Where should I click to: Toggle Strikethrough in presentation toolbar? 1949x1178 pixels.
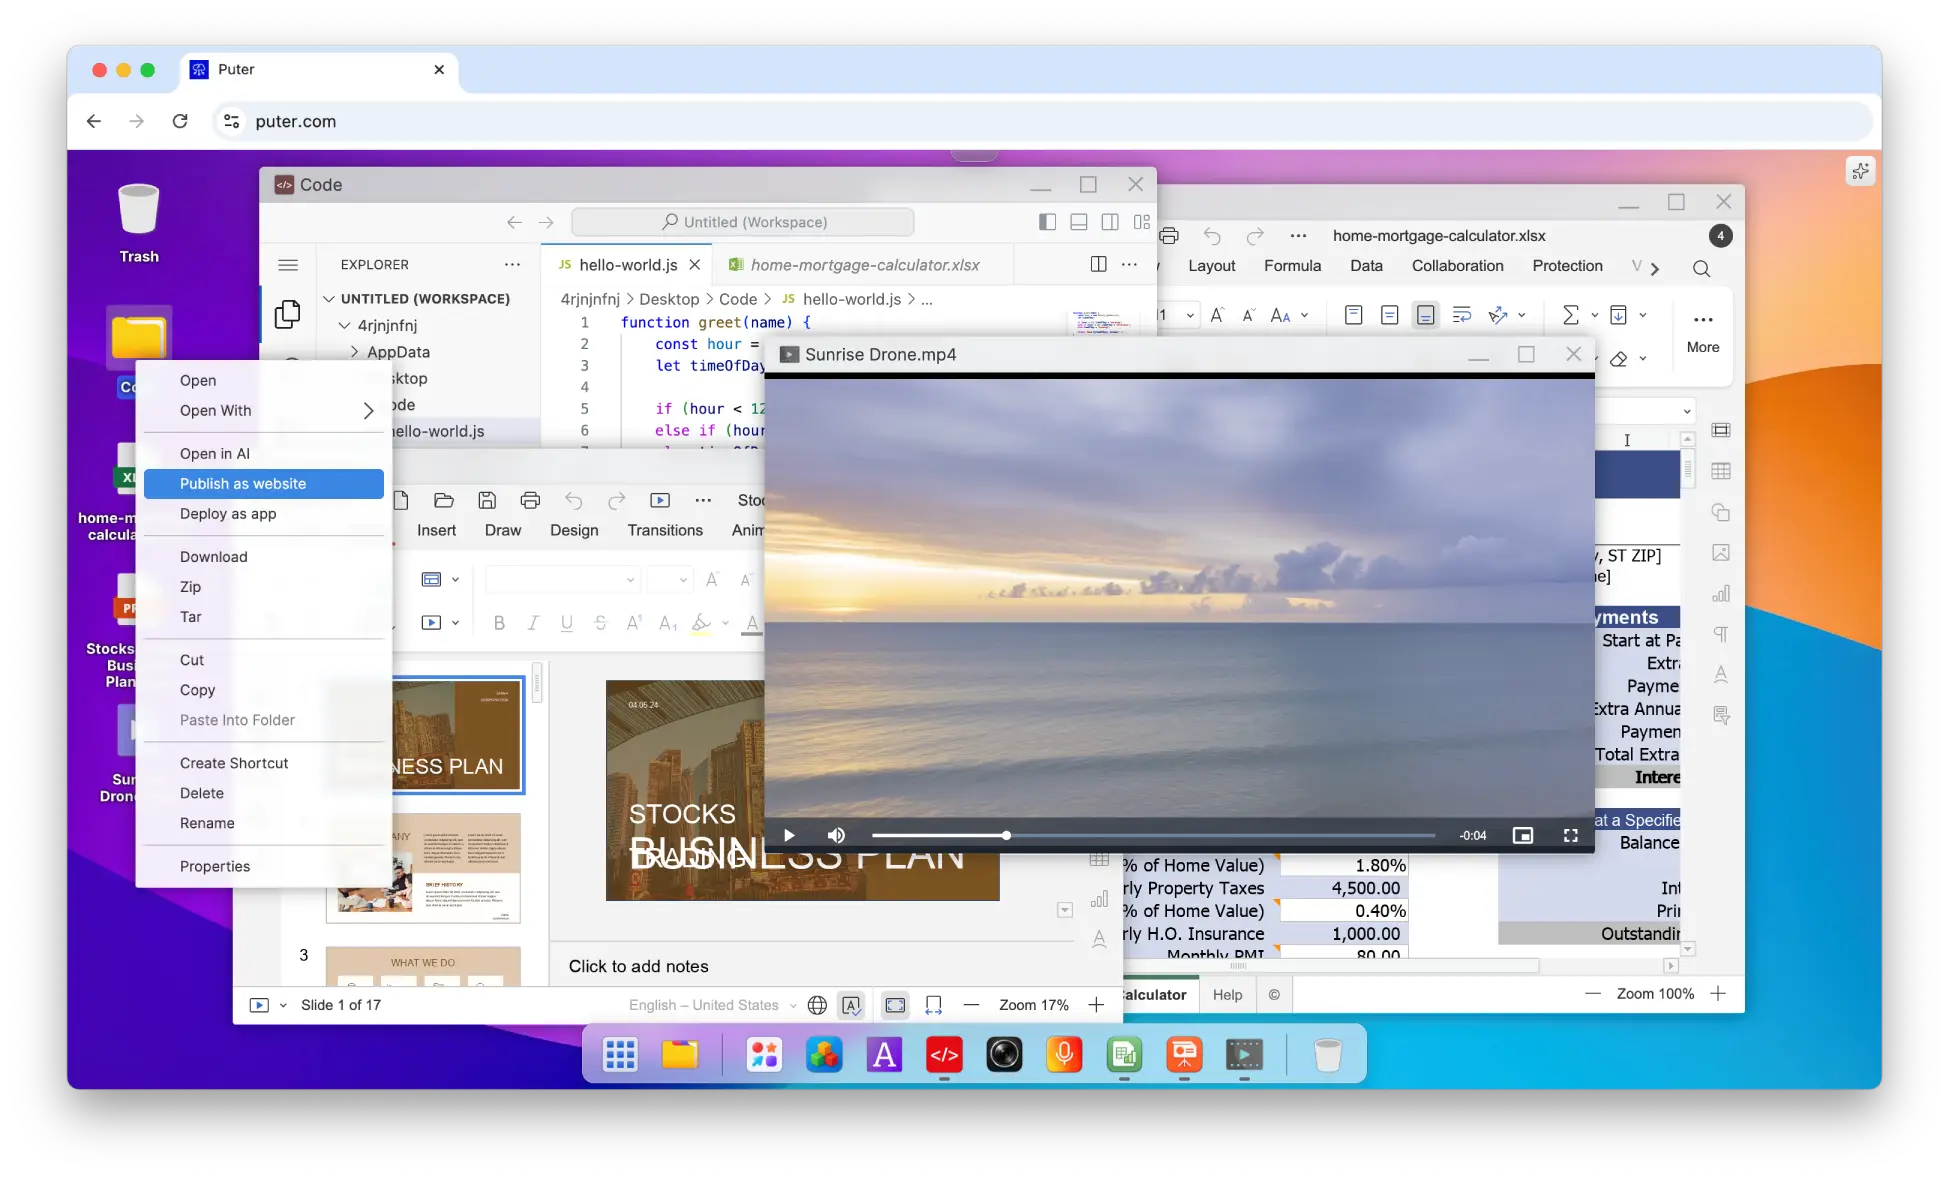pos(600,623)
